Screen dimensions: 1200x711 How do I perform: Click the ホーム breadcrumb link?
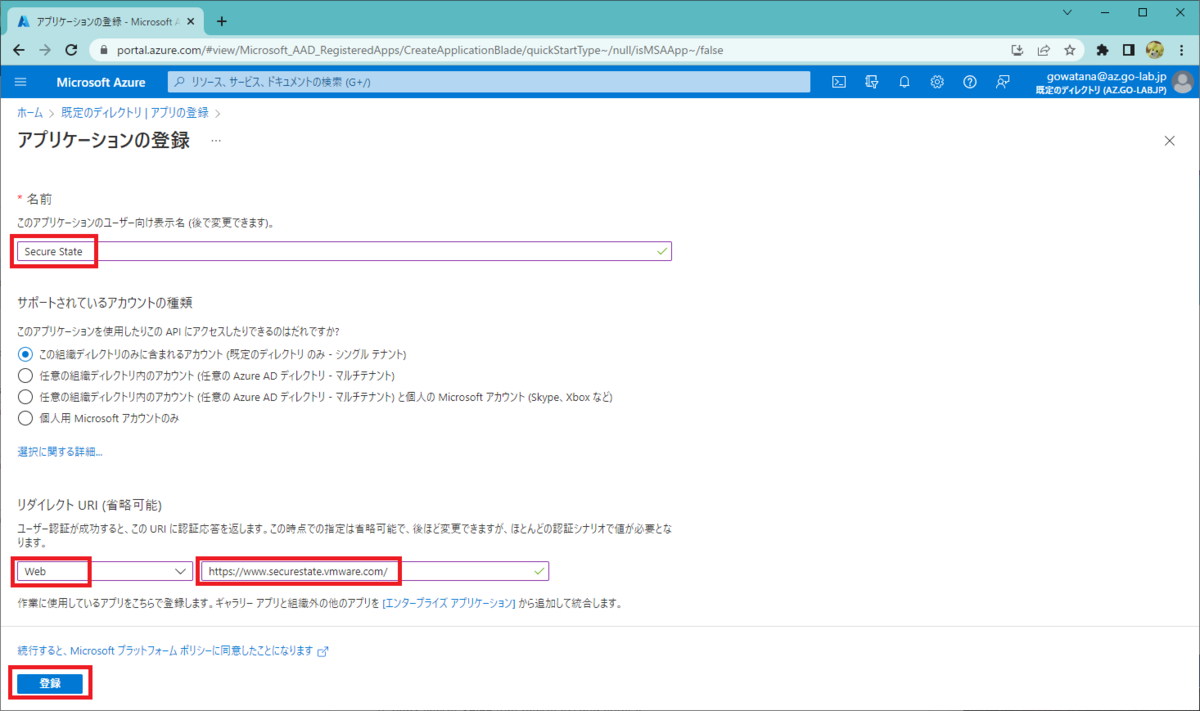pyautogui.click(x=30, y=113)
